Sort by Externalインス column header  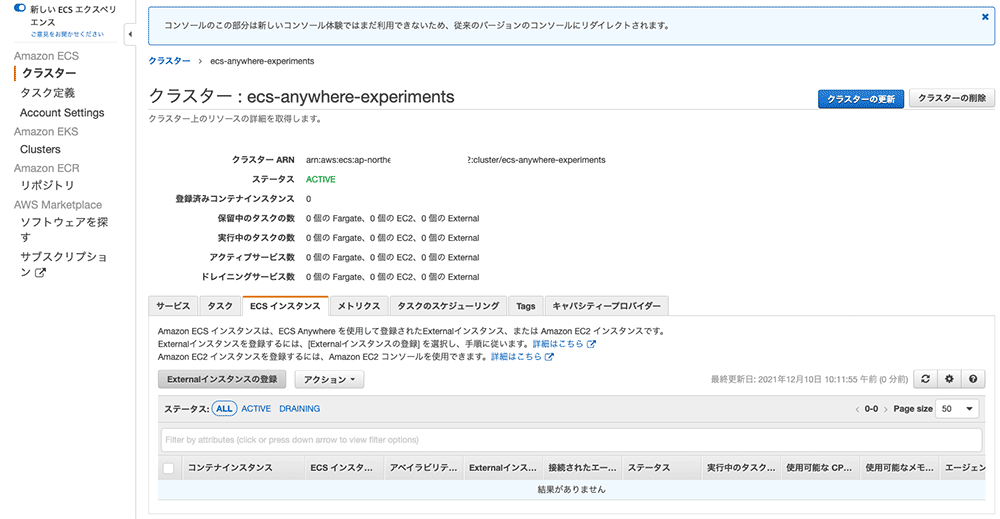point(503,468)
